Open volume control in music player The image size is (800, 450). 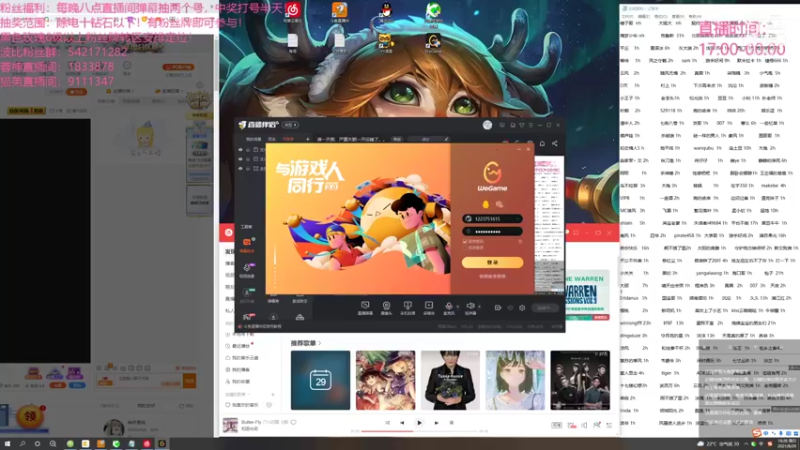584,425
